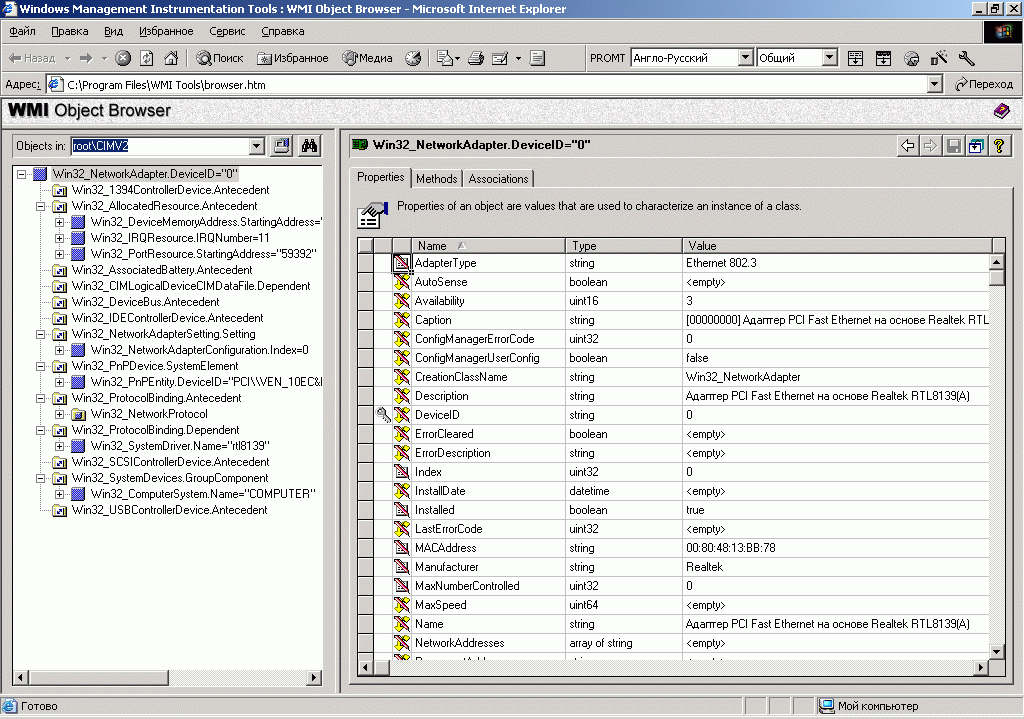Click the PROMT globe icon
This screenshot has width=1024, height=719.
tap(912, 58)
